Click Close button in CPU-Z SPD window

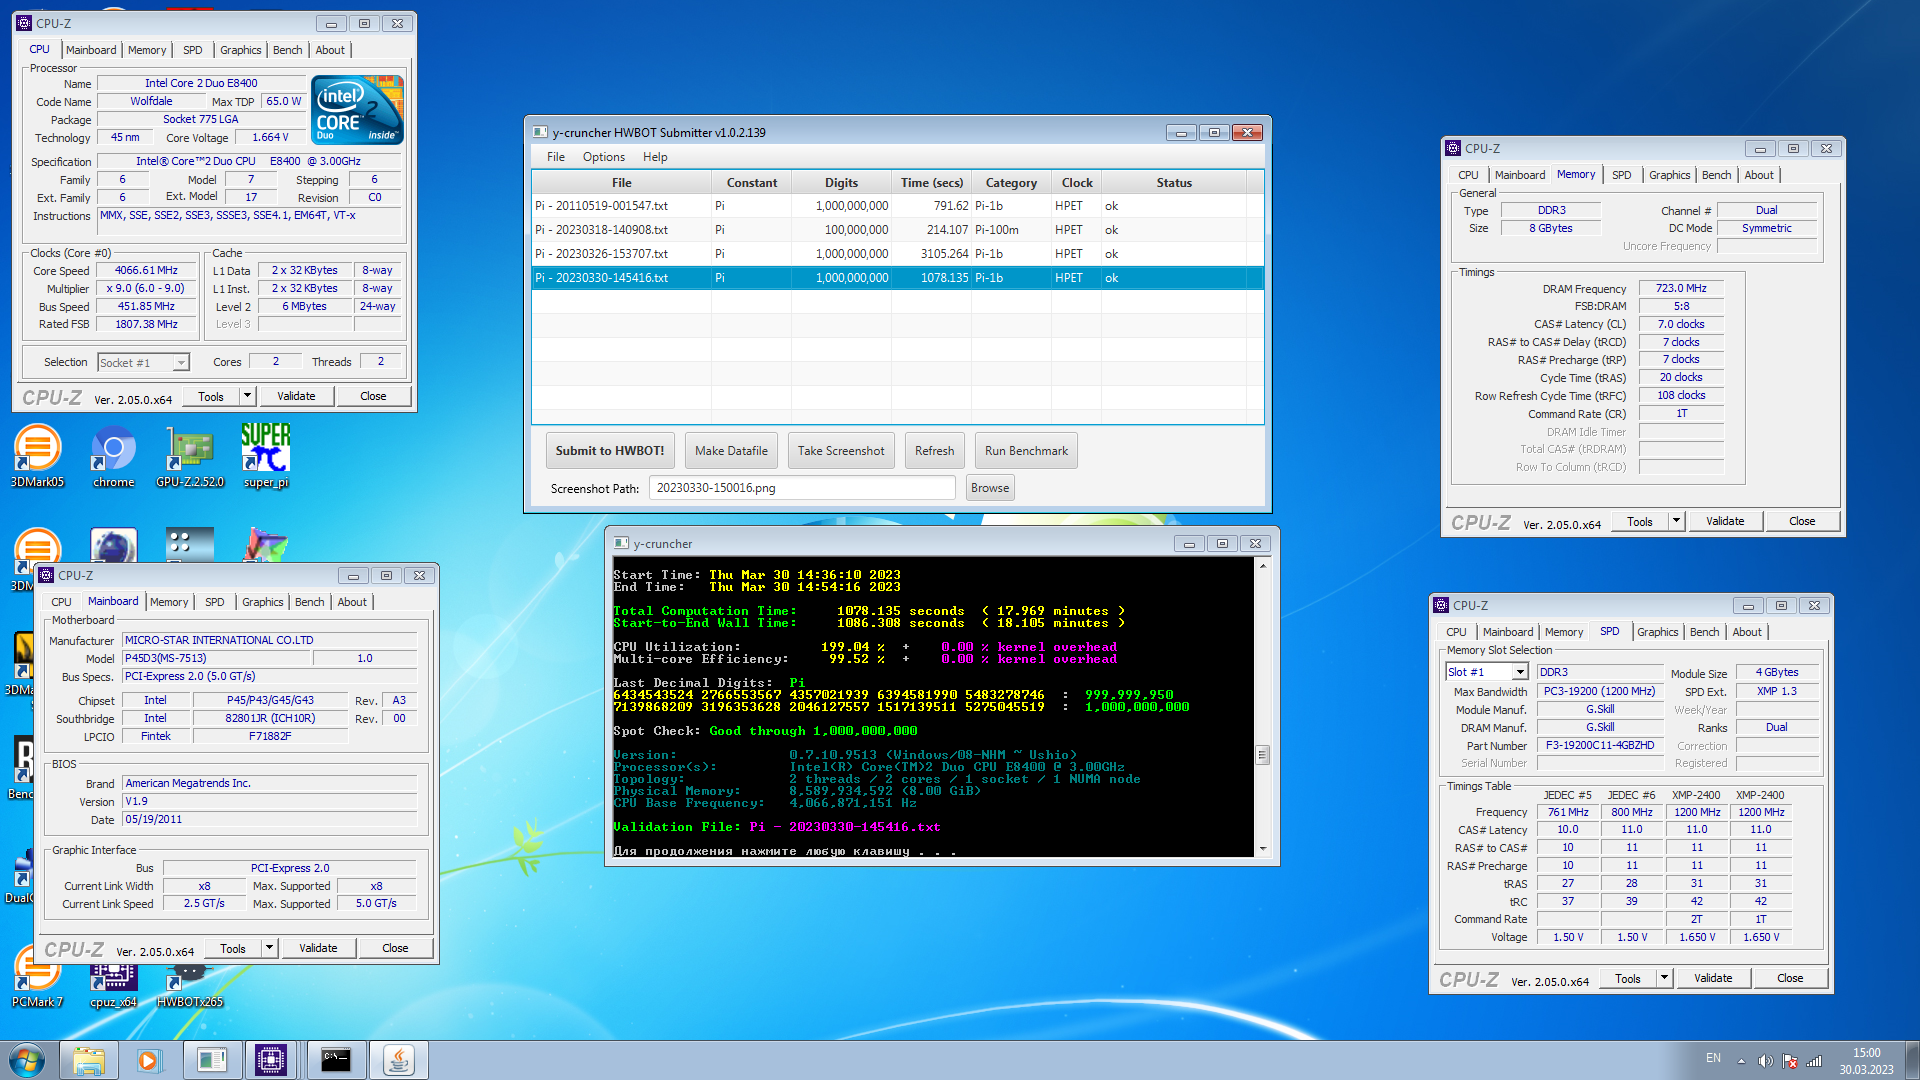coord(1790,978)
